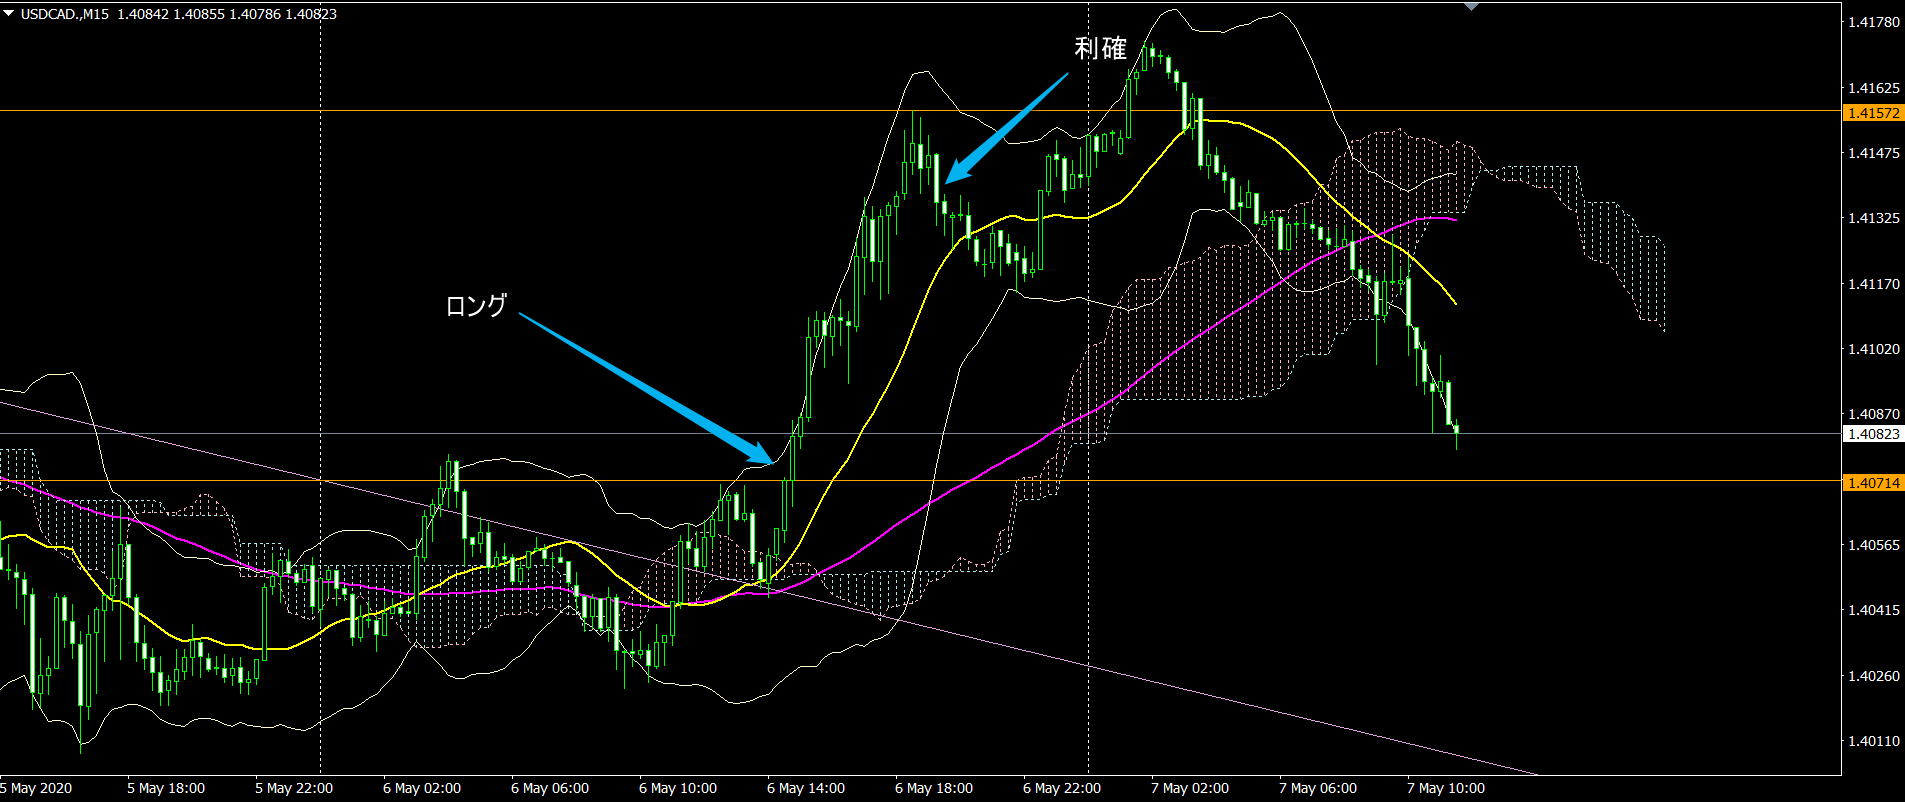
Task: Click the gray chart shift triangle marker at top
Action: (1471, 6)
